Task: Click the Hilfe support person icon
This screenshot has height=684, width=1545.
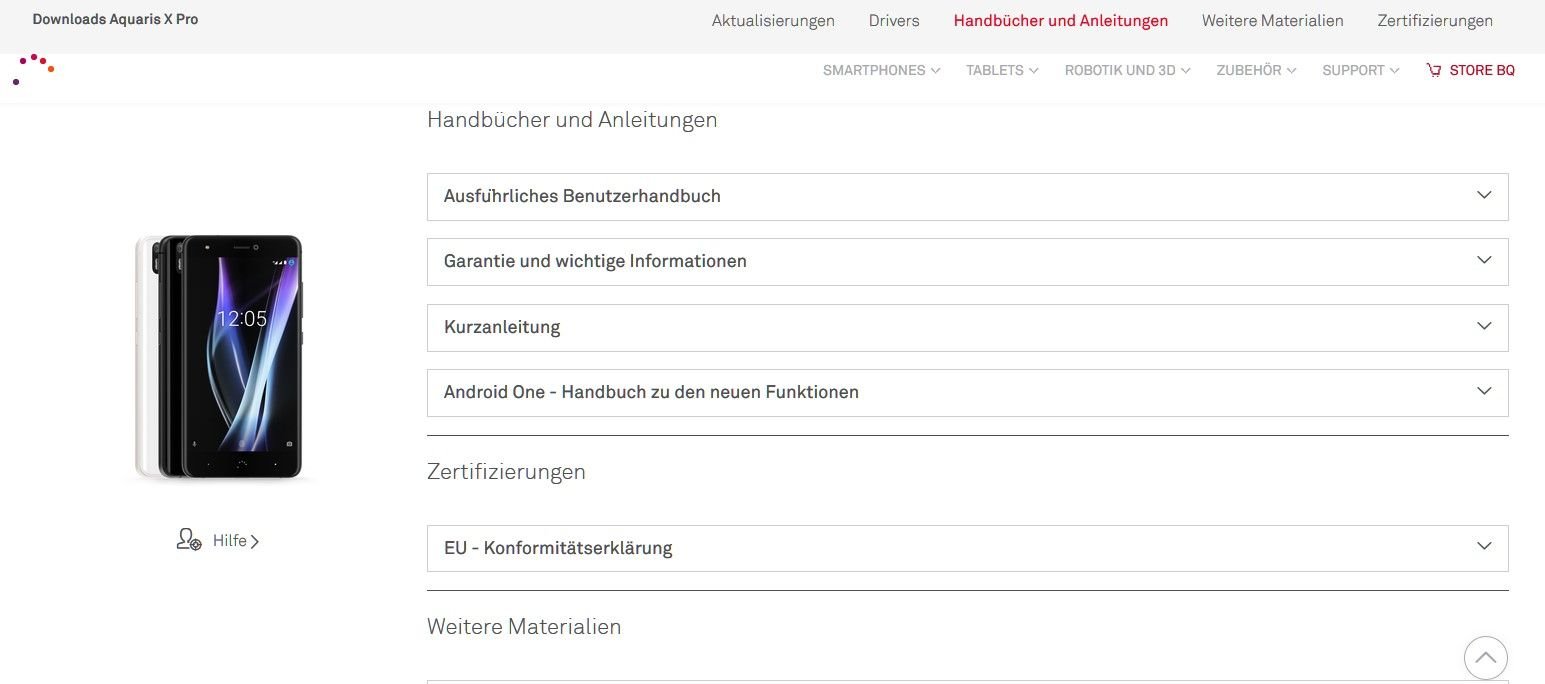Action: [189, 540]
